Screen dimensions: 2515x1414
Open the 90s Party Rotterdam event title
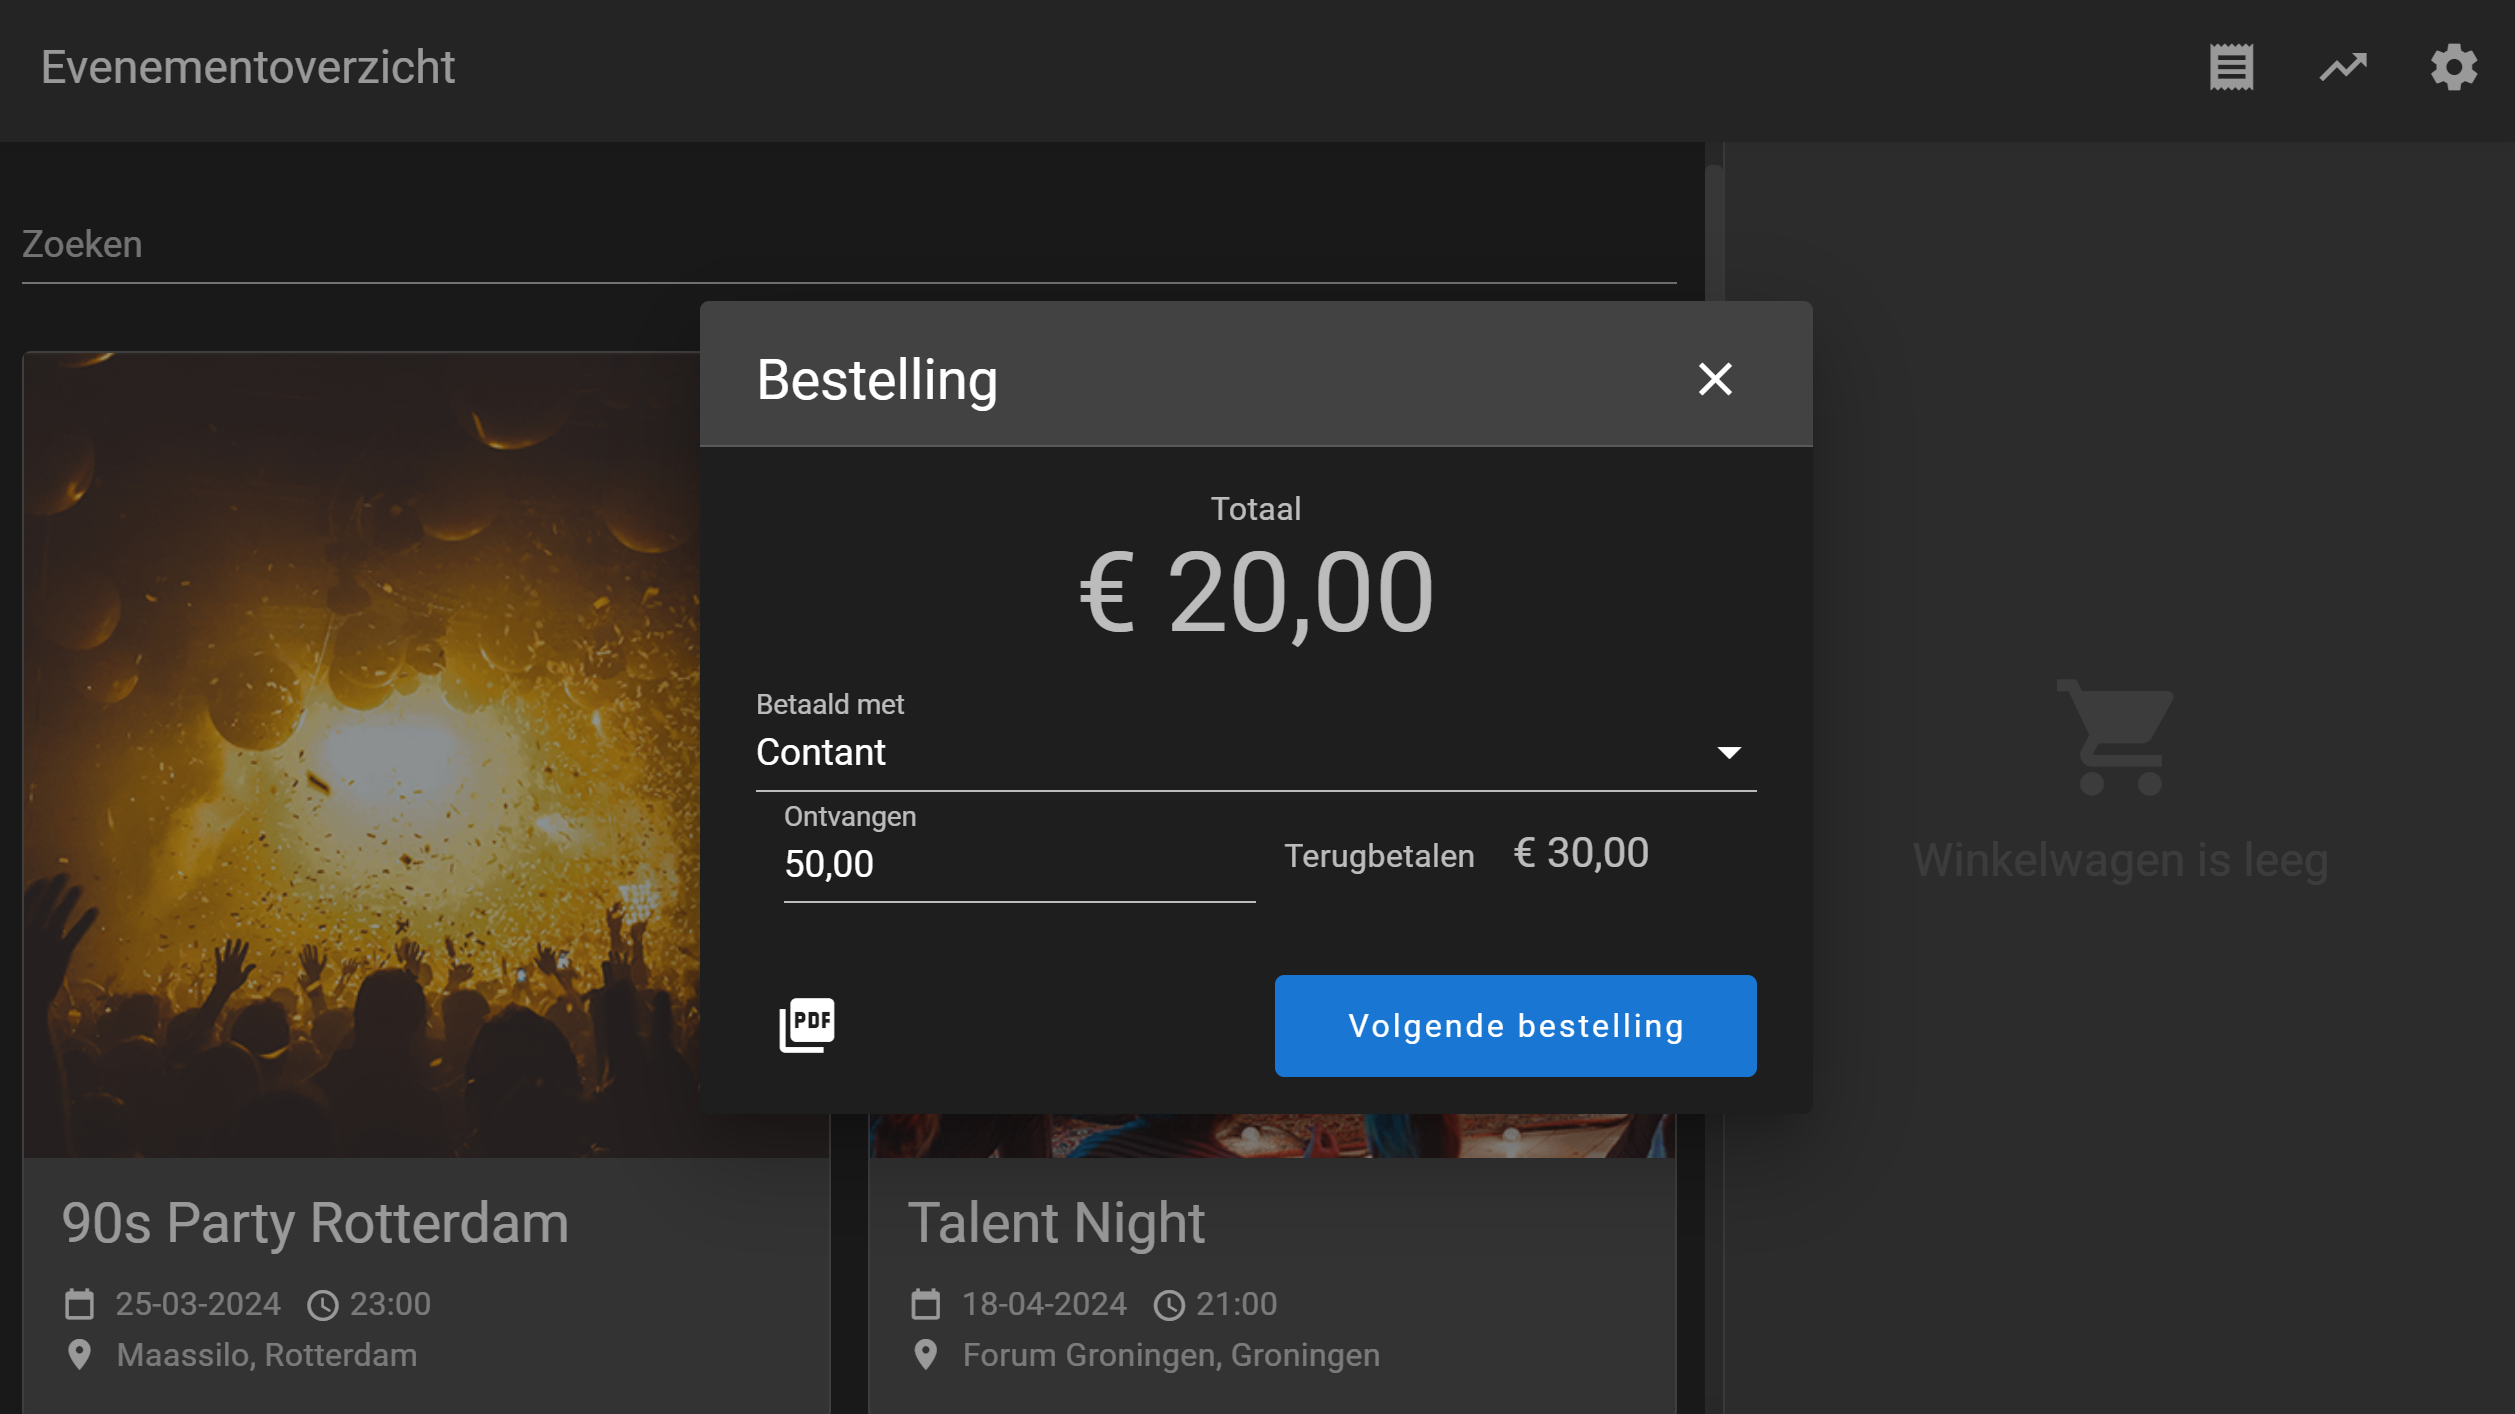[x=315, y=1223]
